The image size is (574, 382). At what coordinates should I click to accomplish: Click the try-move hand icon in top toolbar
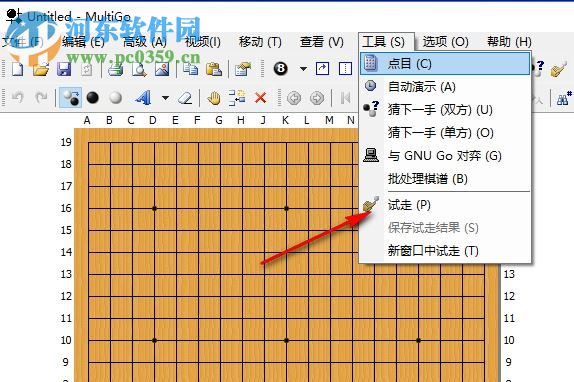click(559, 69)
